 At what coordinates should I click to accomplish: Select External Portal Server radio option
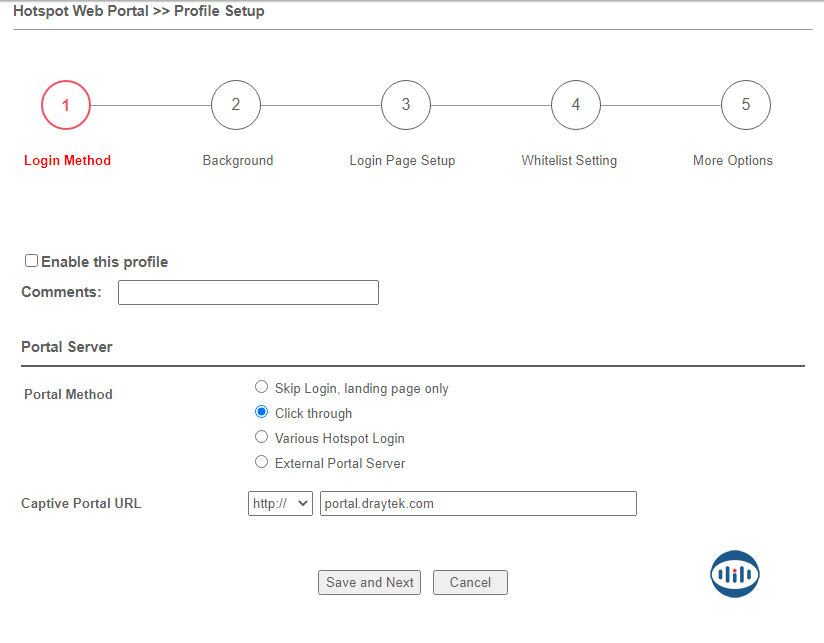point(262,462)
